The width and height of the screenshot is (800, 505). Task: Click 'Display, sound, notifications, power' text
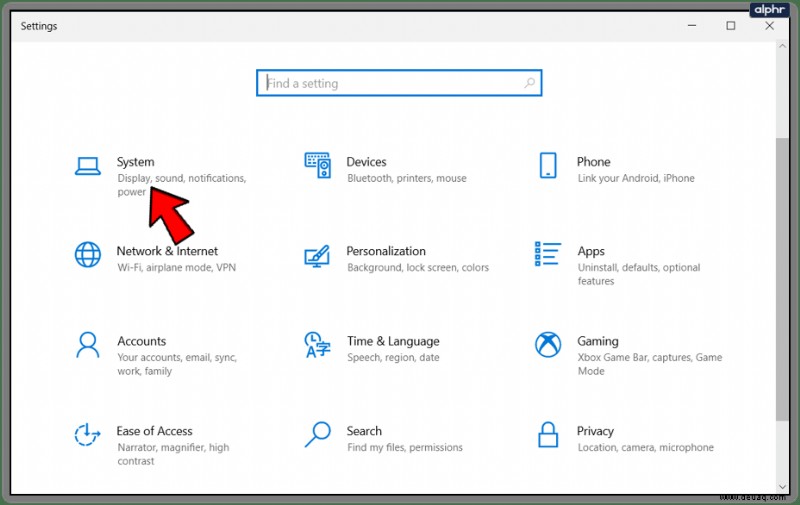click(182, 185)
